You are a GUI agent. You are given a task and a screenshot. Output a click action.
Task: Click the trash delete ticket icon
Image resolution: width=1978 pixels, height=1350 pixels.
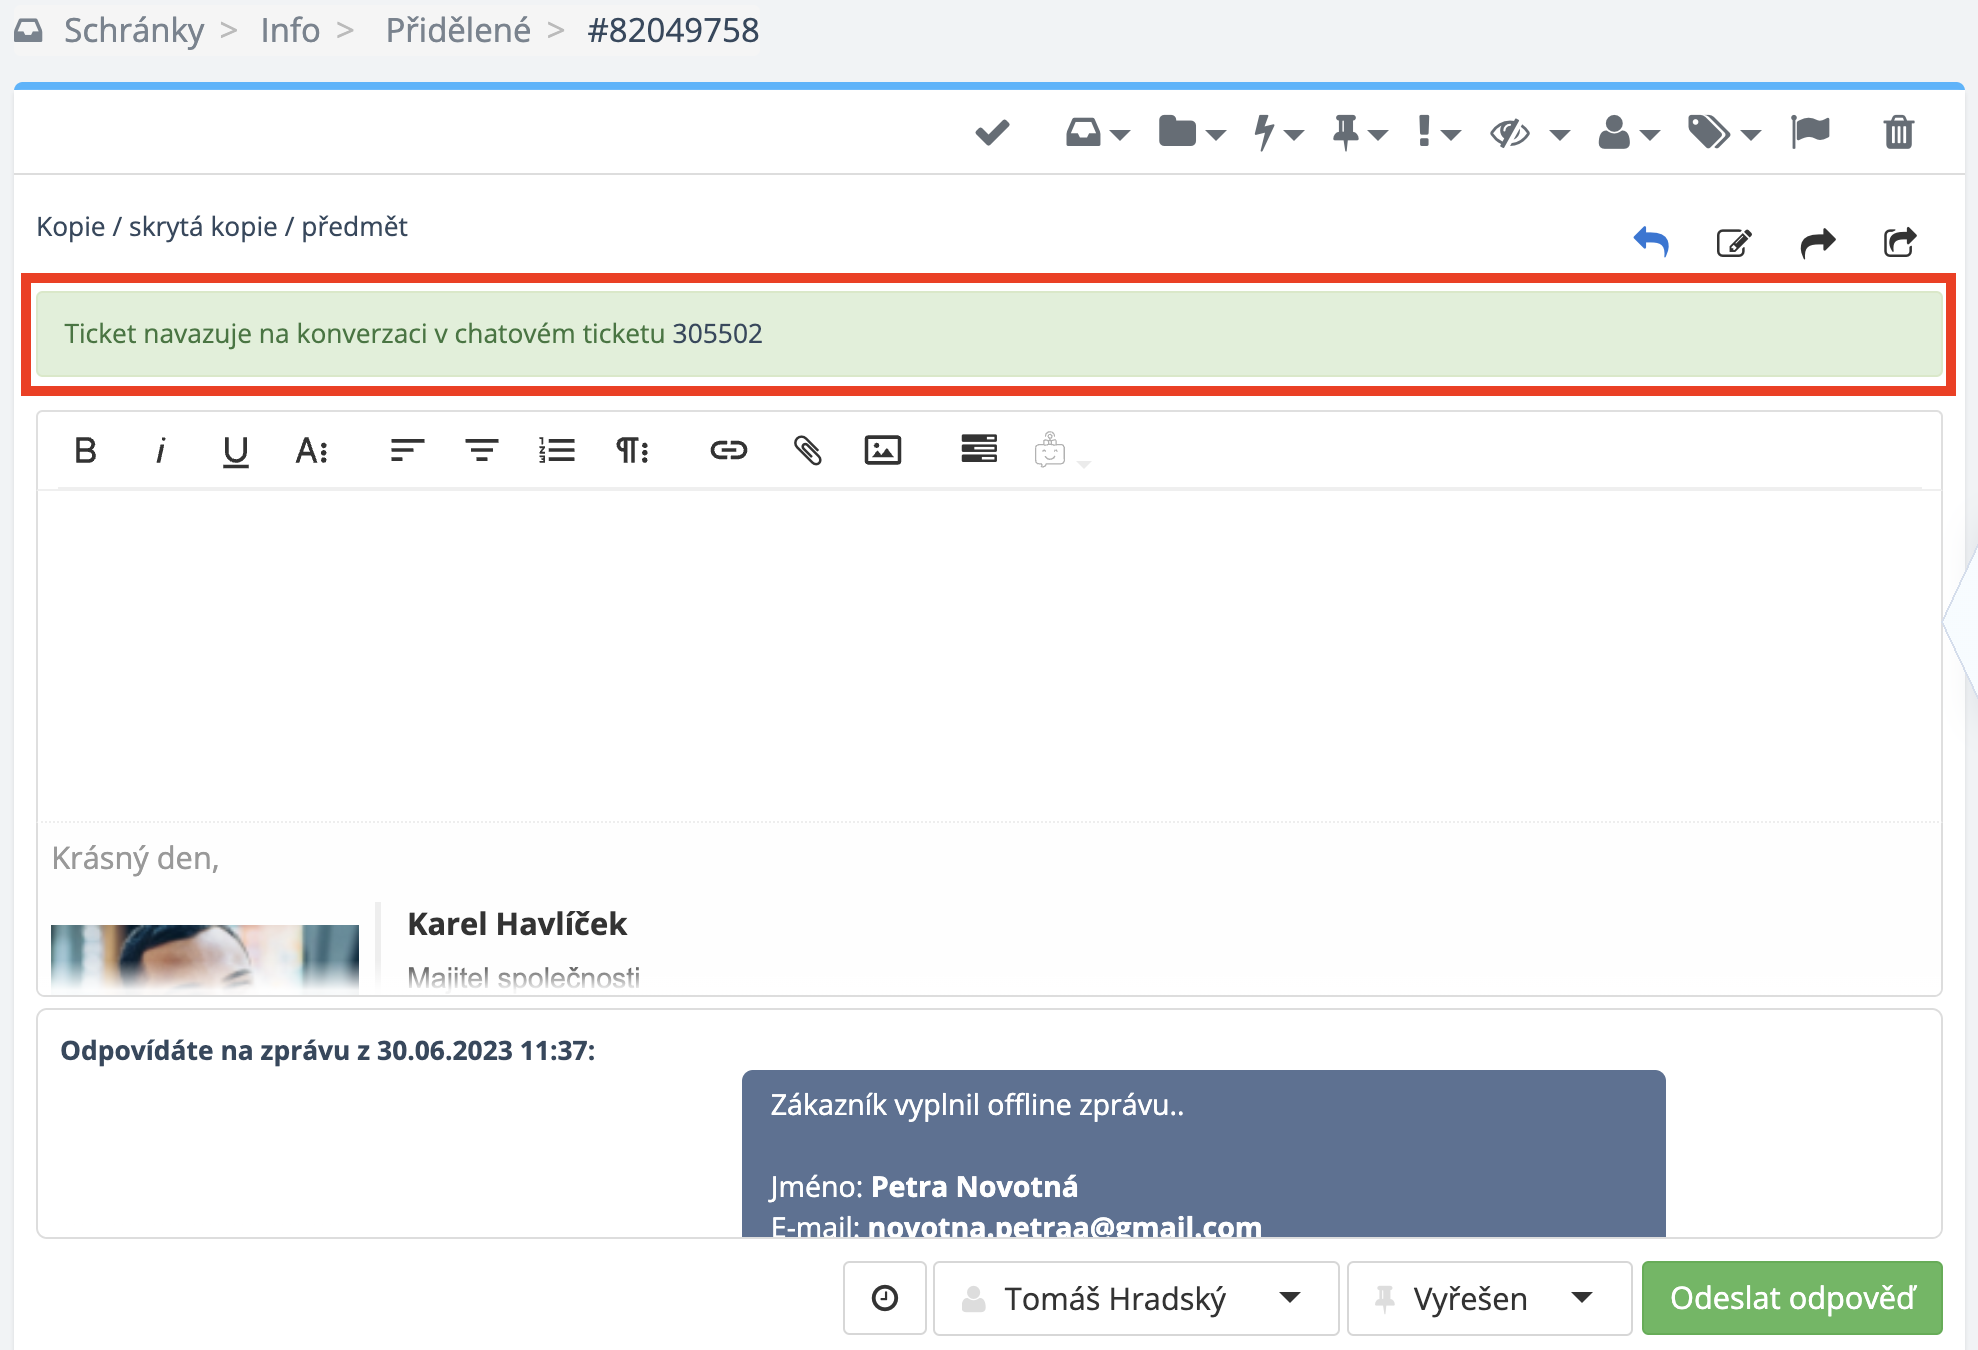(1898, 132)
